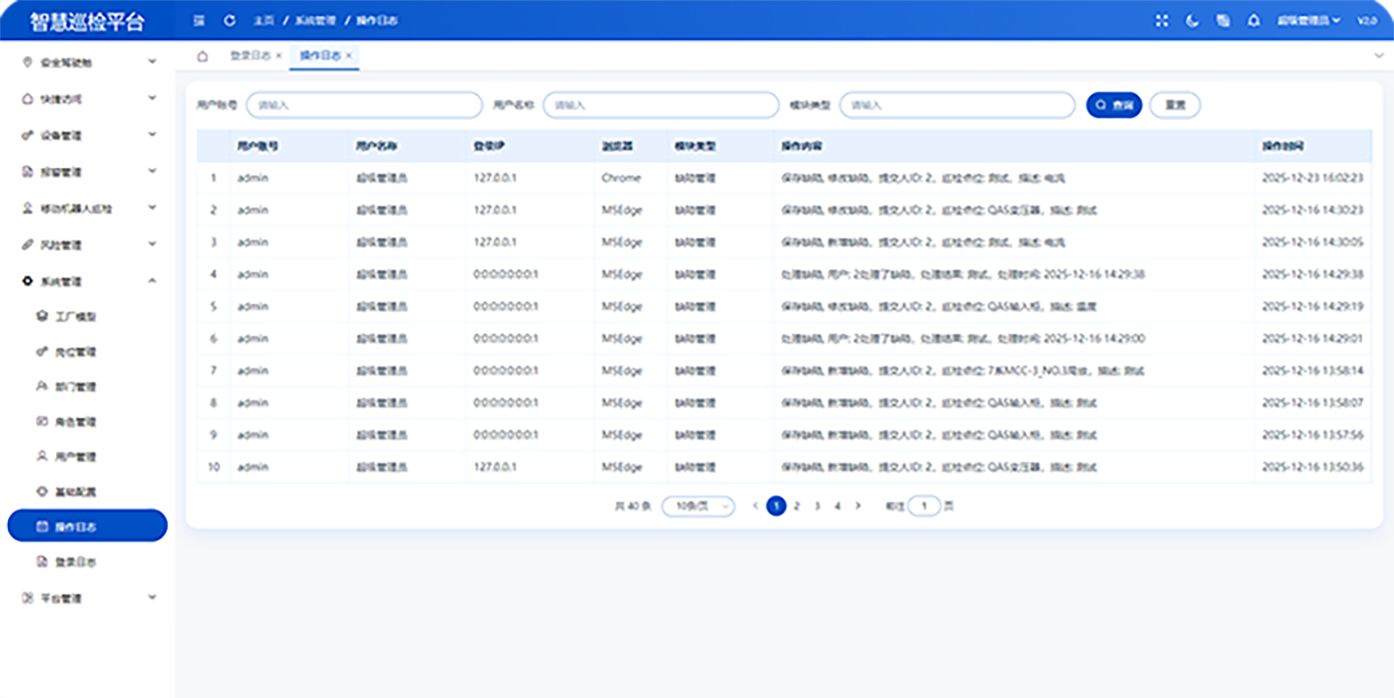Click the layout icon left of the bell
This screenshot has height=698, width=1394.
(1223, 20)
